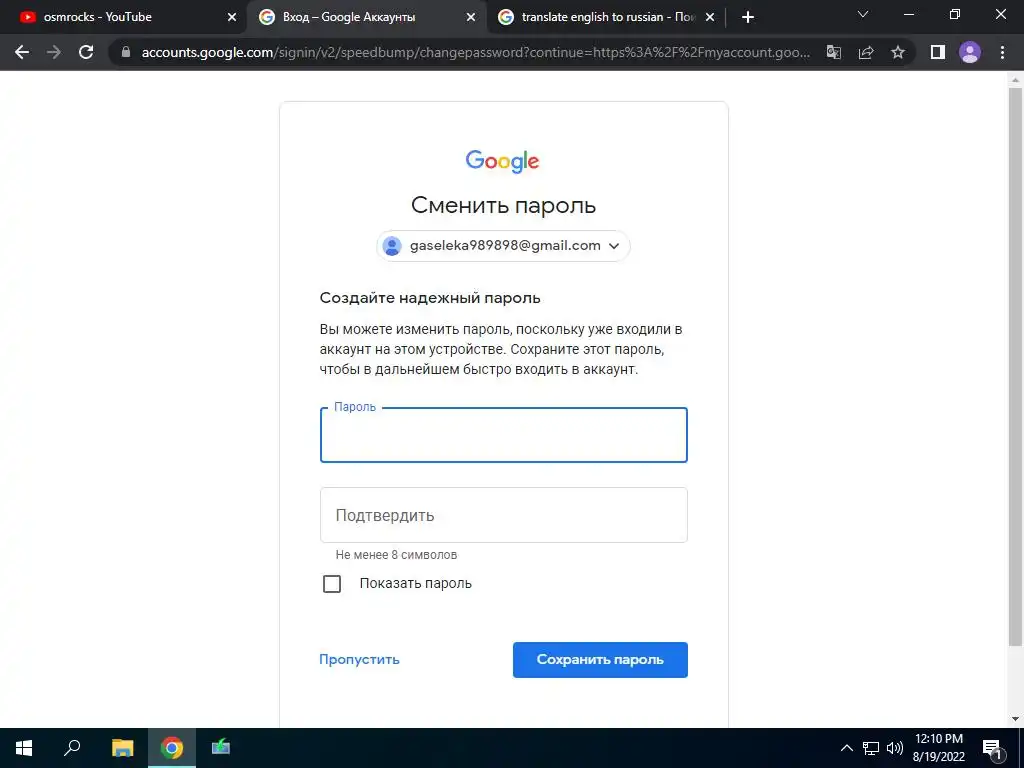
Task: Click the browser back arrow
Action: (22, 52)
